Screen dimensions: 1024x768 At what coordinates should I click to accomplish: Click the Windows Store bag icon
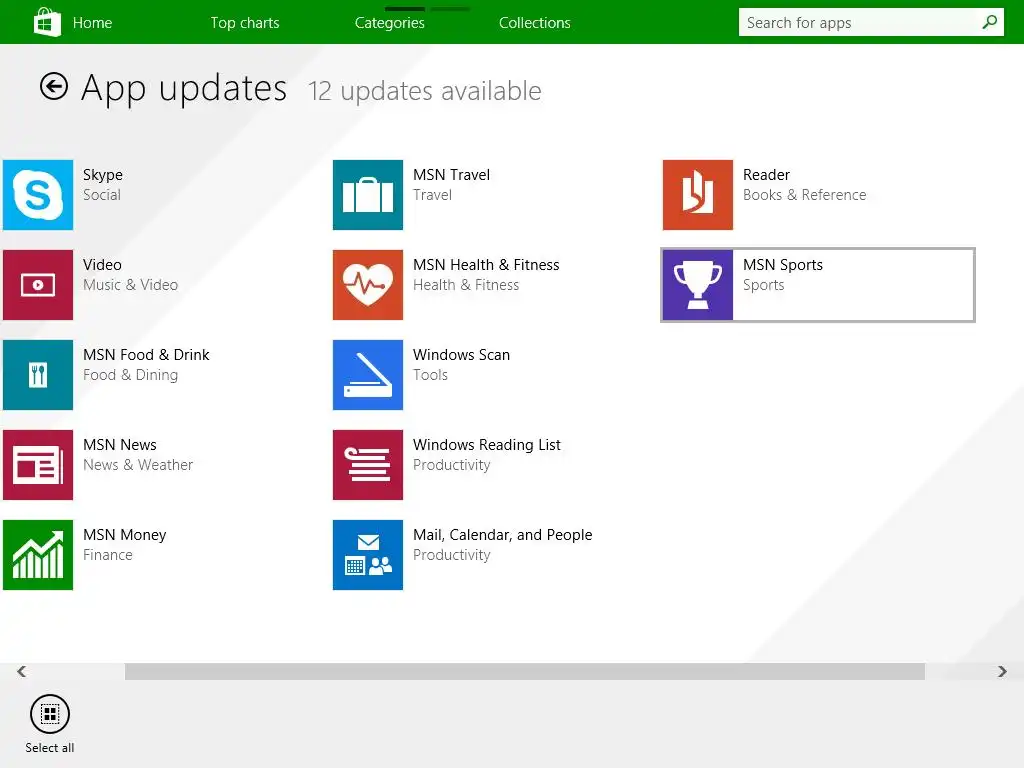(47, 22)
